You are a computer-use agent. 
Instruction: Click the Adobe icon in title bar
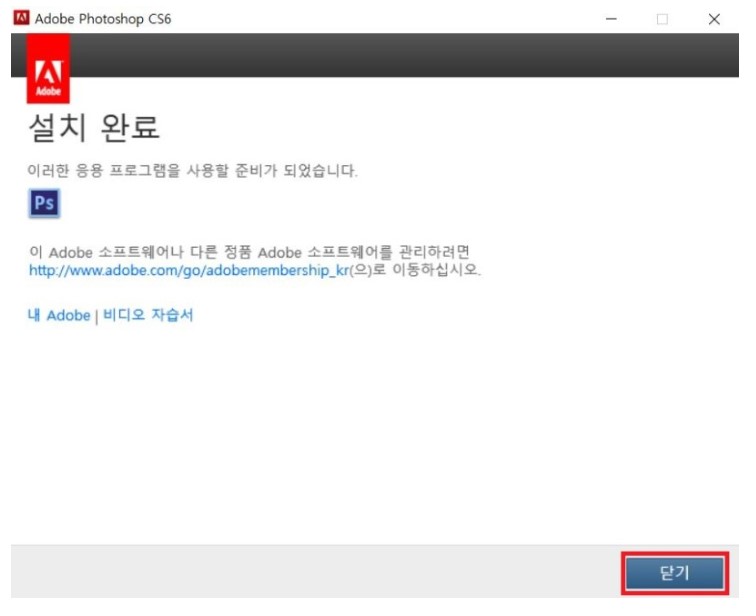22,18
